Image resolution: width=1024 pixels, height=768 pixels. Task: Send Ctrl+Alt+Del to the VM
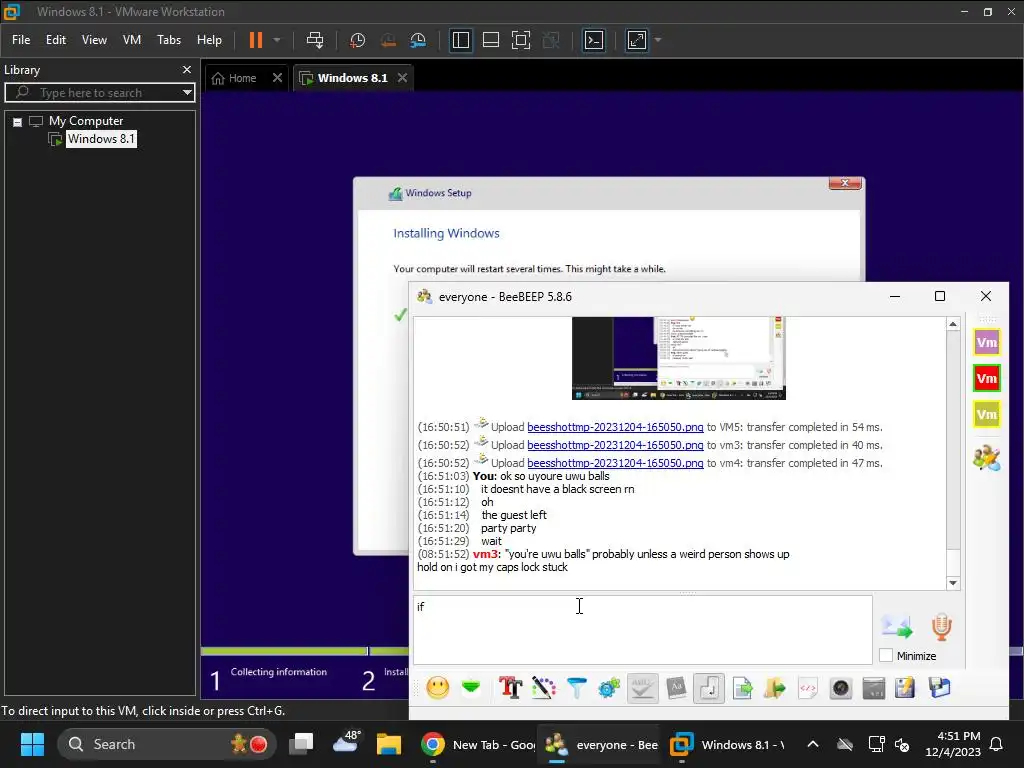pos(315,40)
